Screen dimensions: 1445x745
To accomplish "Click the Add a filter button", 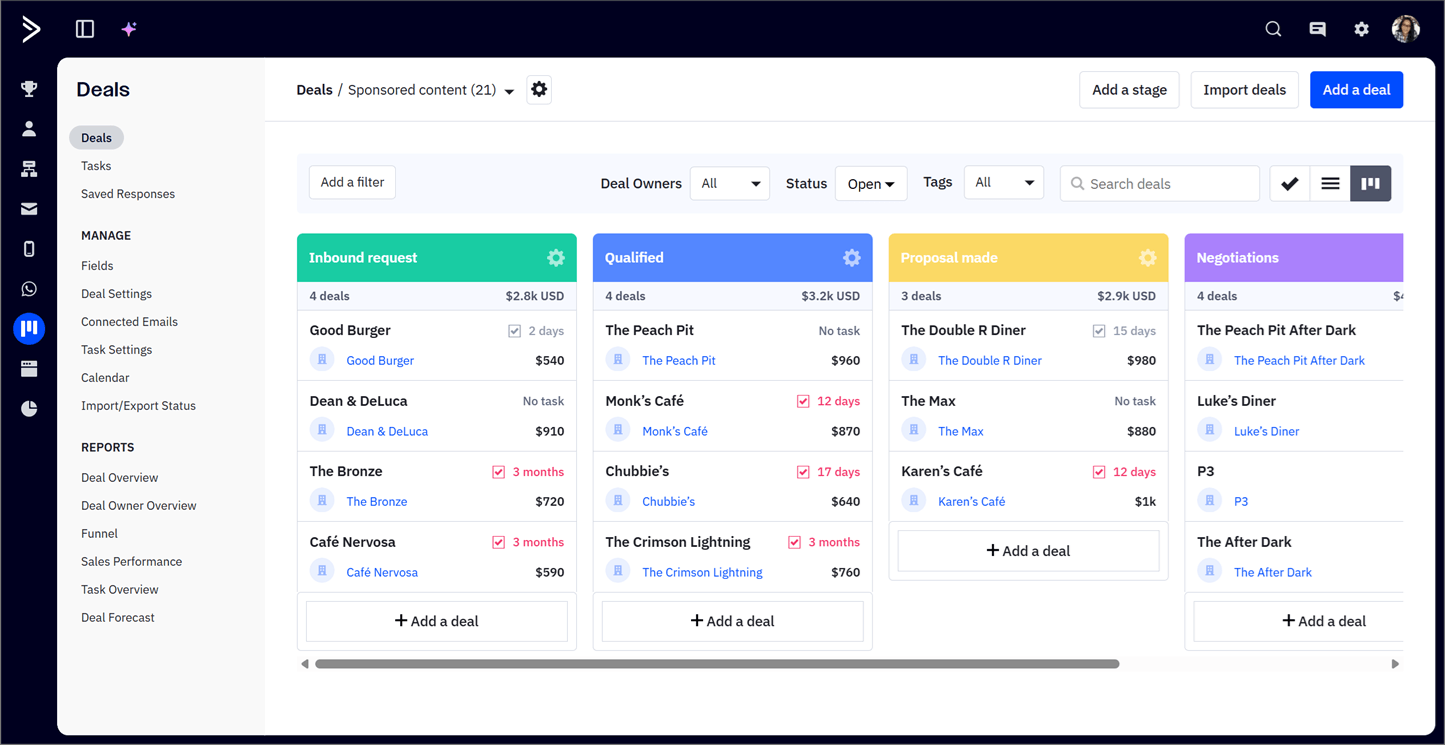I will coord(352,182).
